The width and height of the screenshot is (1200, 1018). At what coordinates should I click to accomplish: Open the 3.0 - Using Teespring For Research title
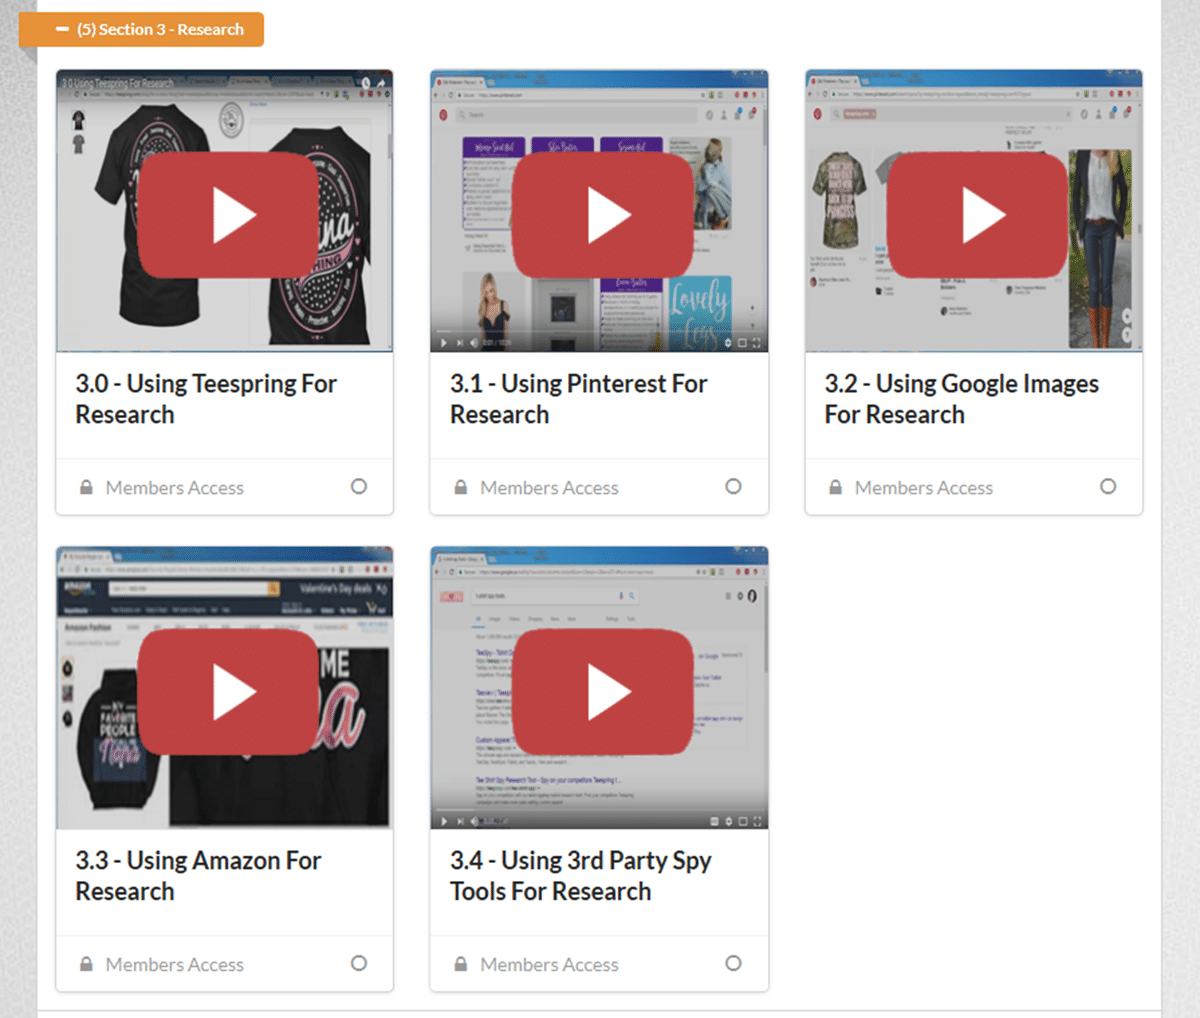pos(206,399)
